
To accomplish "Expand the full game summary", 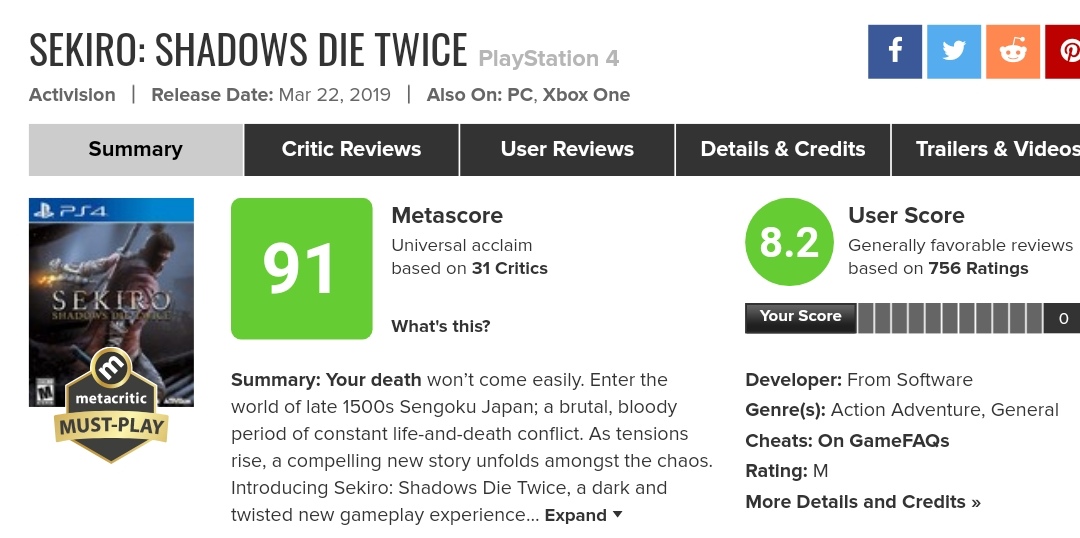I will point(583,516).
